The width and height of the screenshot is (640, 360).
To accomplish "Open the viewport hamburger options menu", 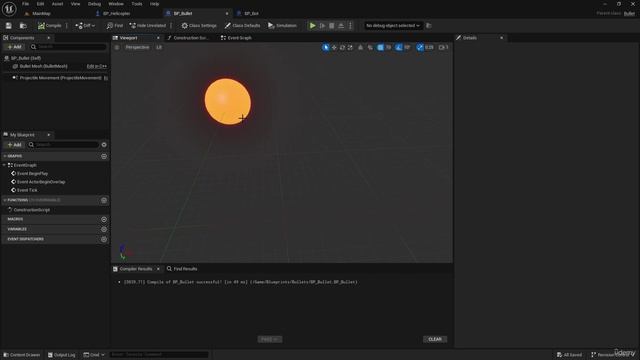I will (117, 48).
